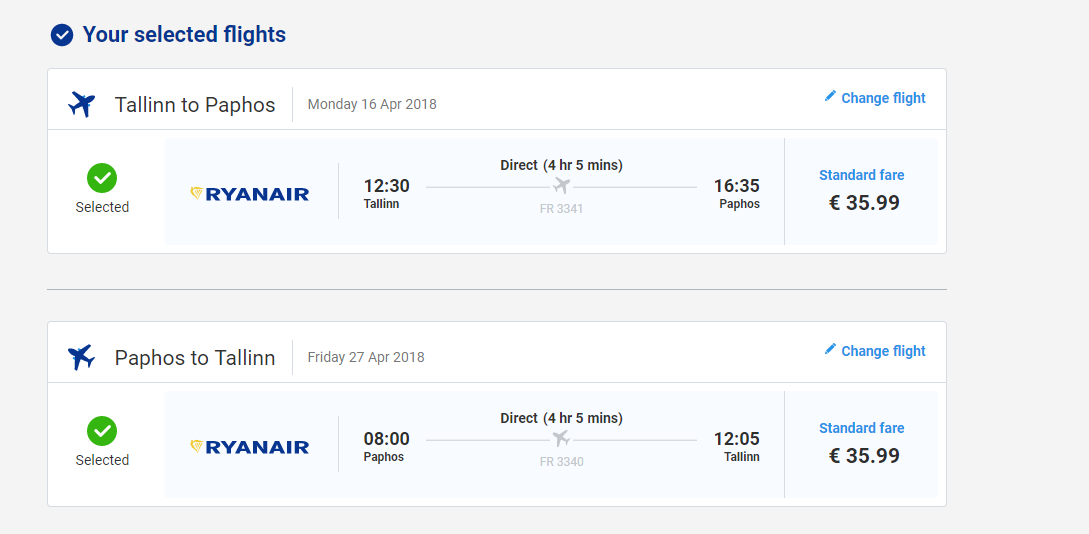Click the airplane icon beside Tallinn to Paphos
The width and height of the screenshot is (1089, 534).
point(81,105)
